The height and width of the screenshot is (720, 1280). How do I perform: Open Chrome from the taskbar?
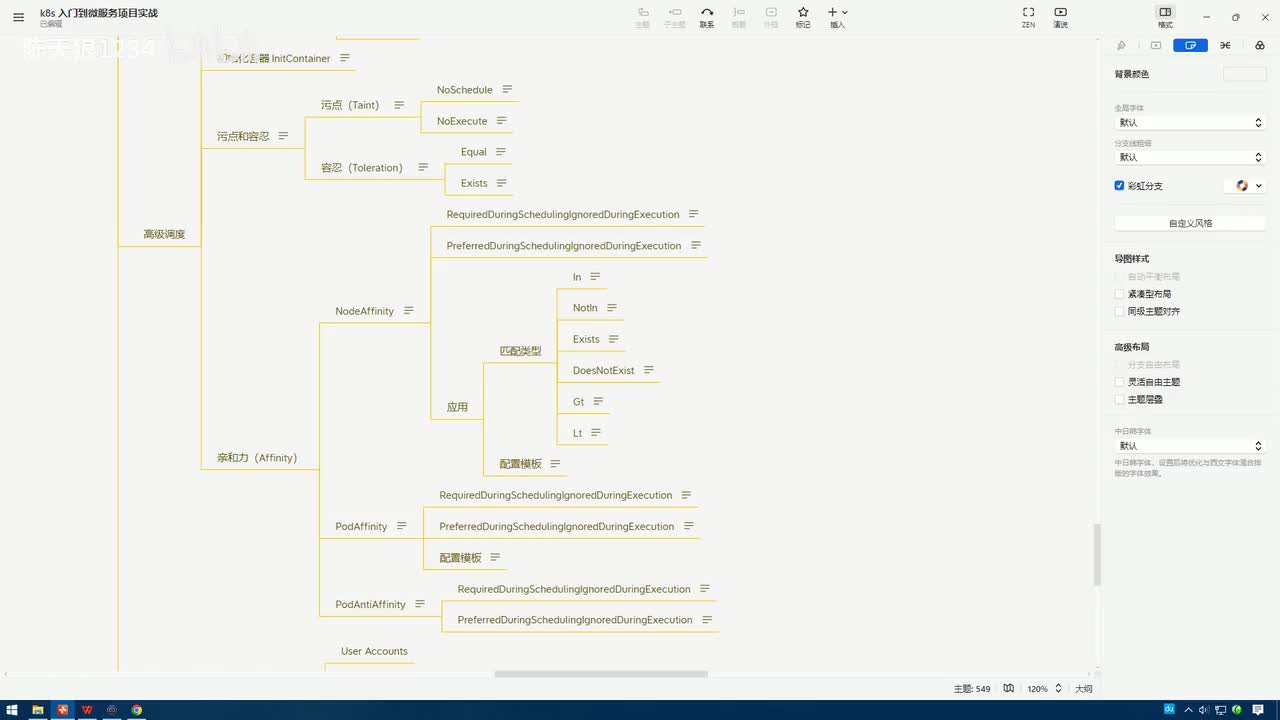pos(137,710)
